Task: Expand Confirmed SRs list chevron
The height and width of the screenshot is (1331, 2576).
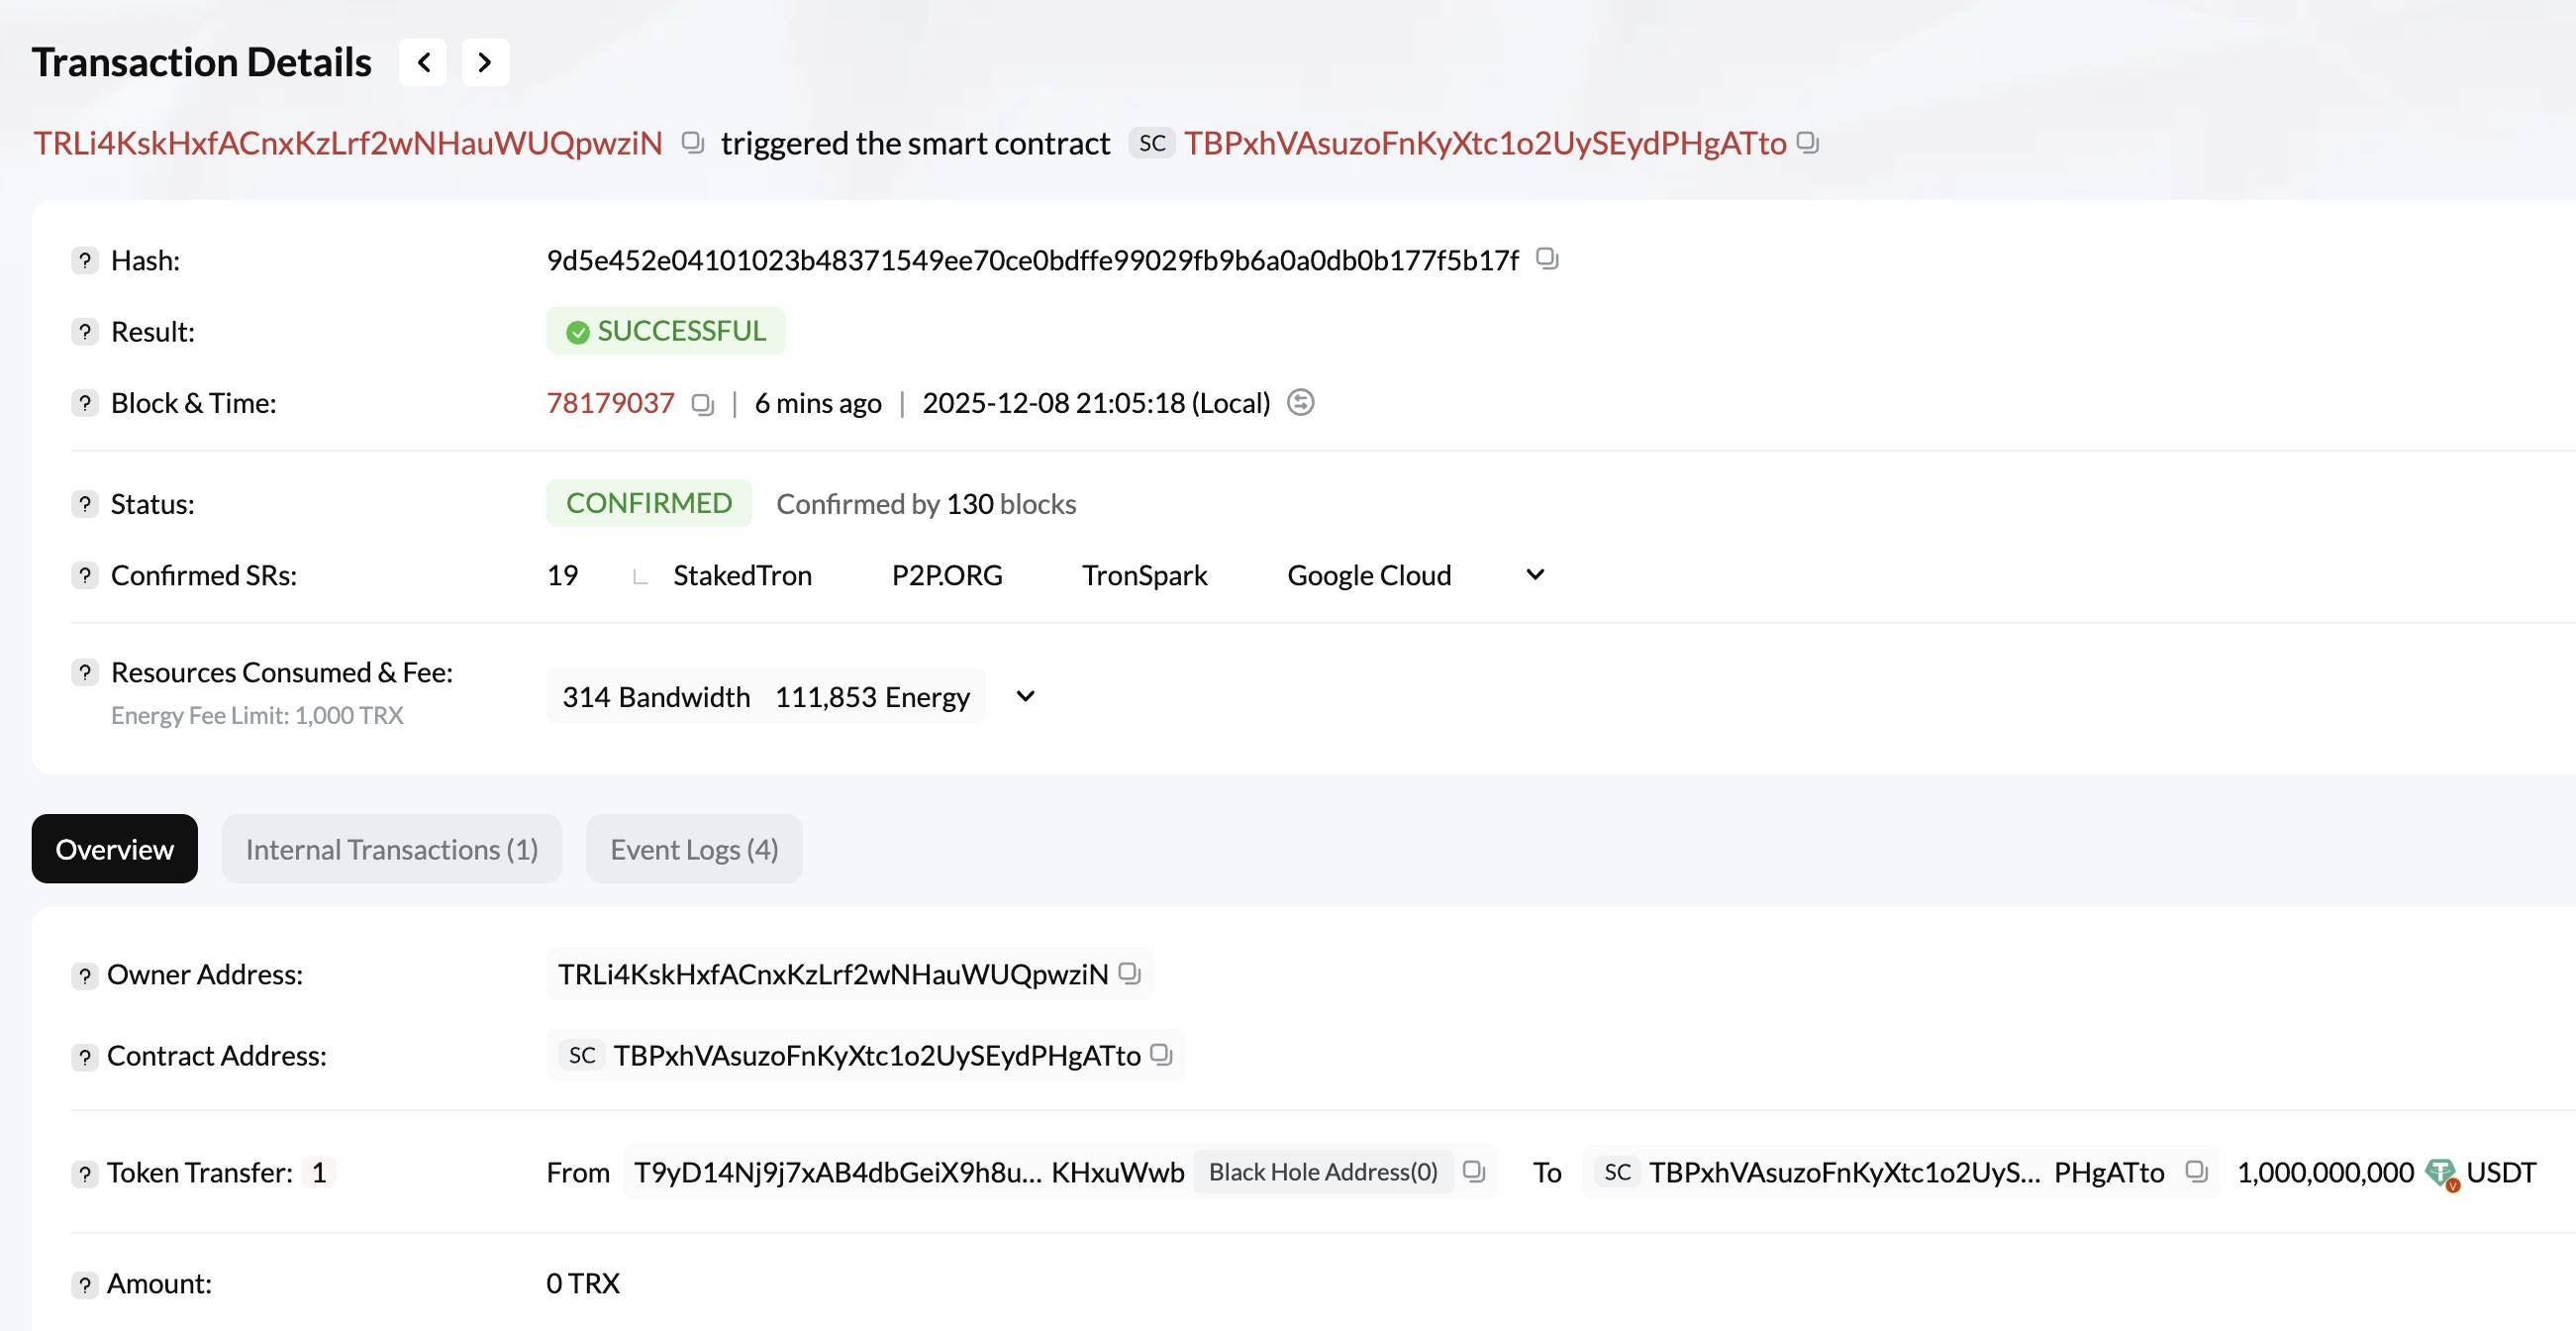Action: 1535,575
